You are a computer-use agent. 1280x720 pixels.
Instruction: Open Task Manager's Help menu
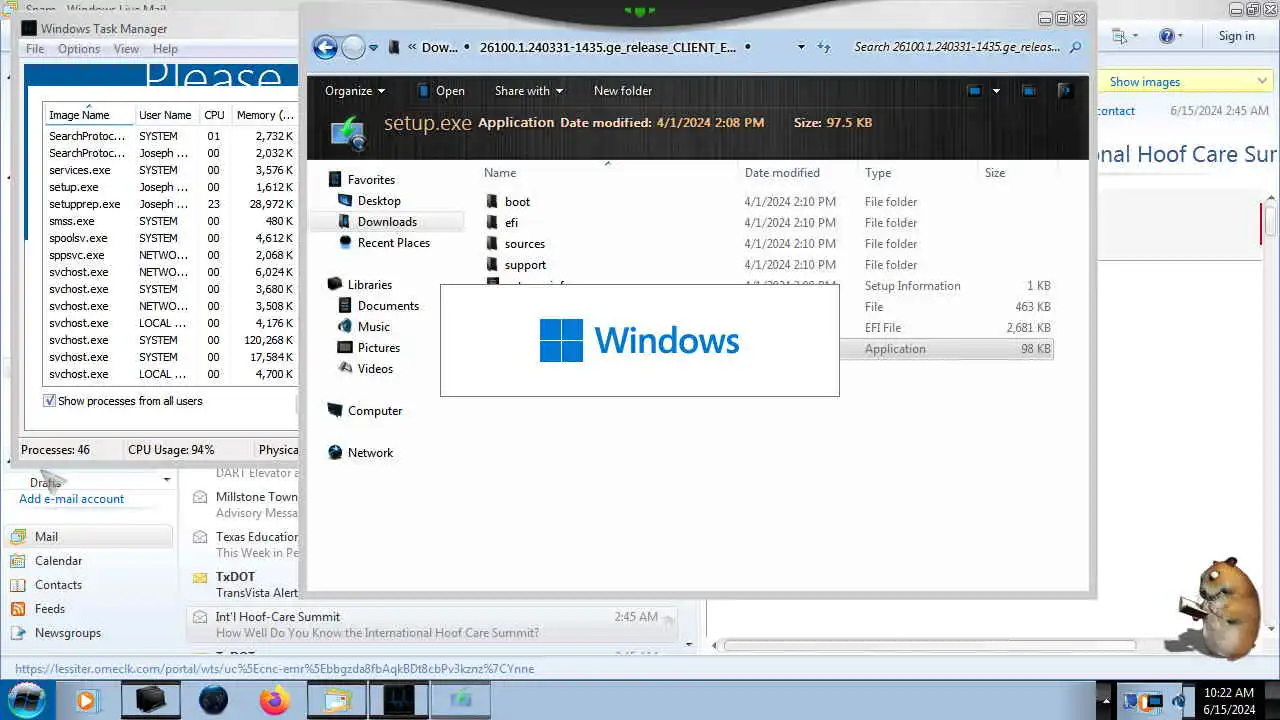point(165,49)
